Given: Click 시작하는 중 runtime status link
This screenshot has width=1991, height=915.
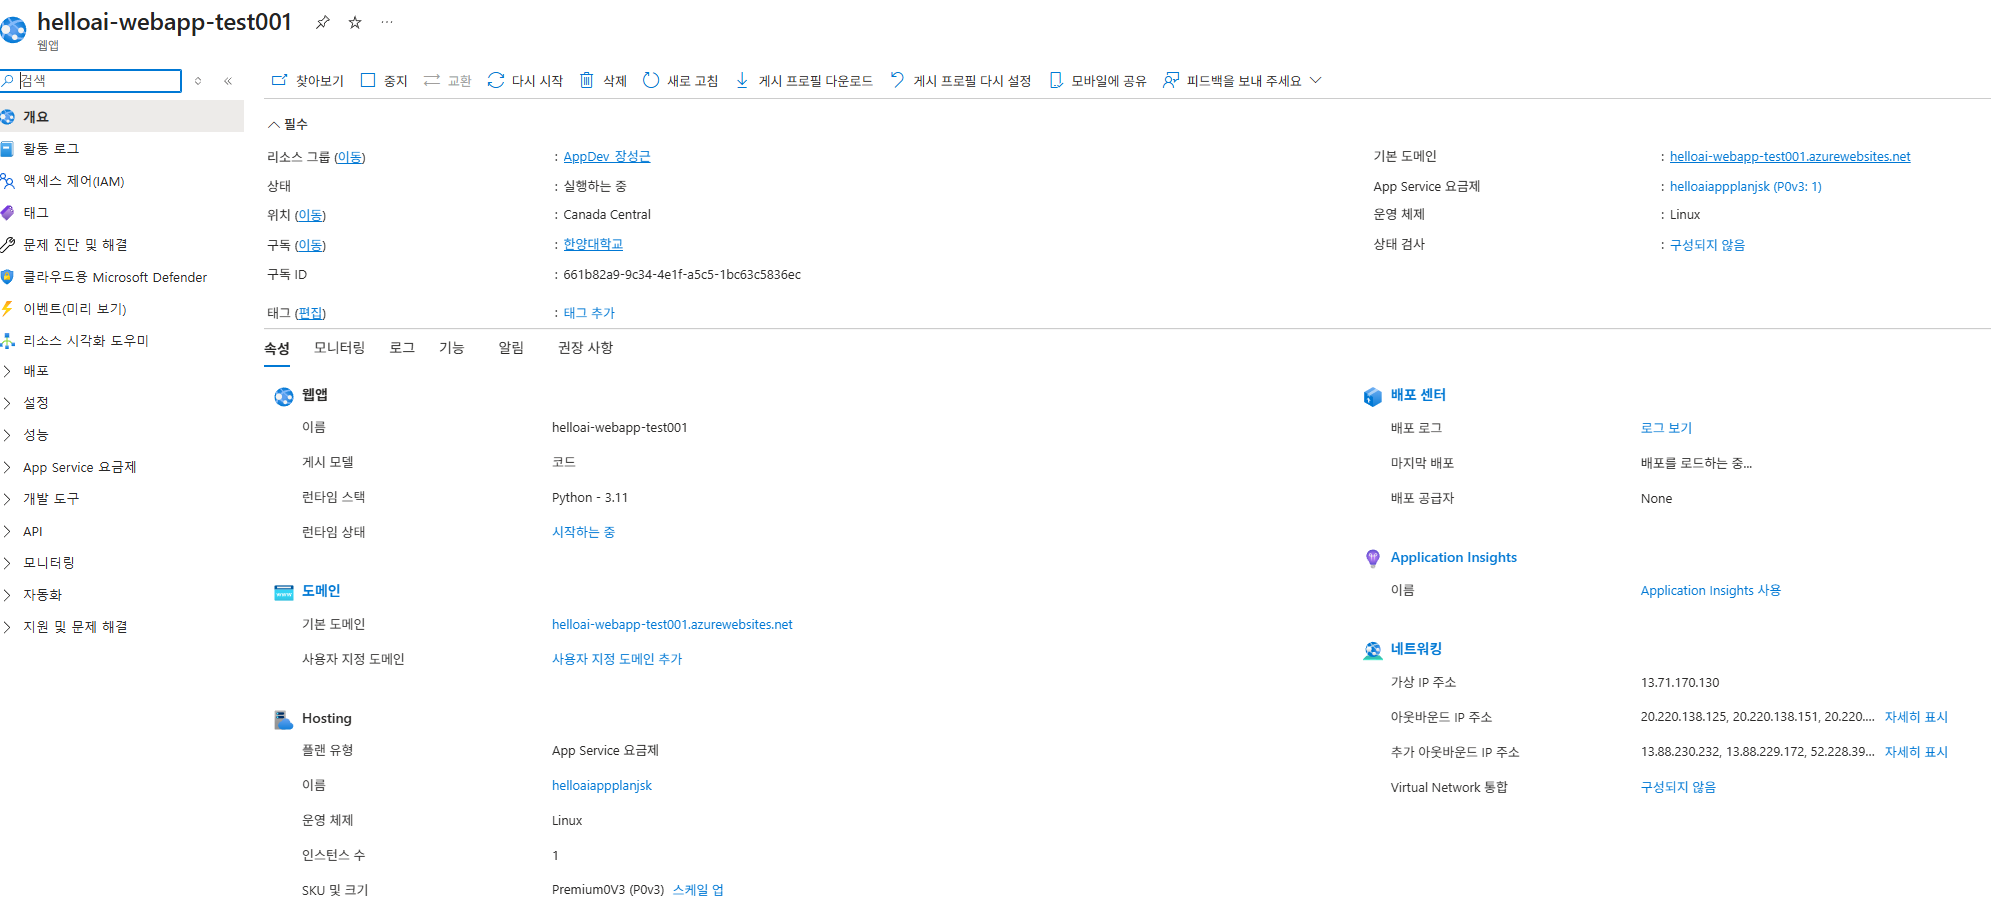Looking at the screenshot, I should [x=584, y=532].
